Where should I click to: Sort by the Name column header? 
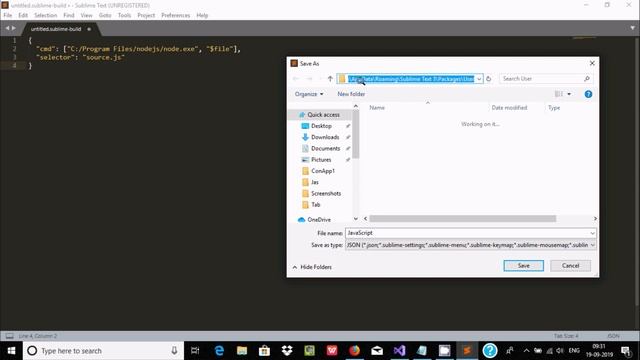click(x=377, y=108)
